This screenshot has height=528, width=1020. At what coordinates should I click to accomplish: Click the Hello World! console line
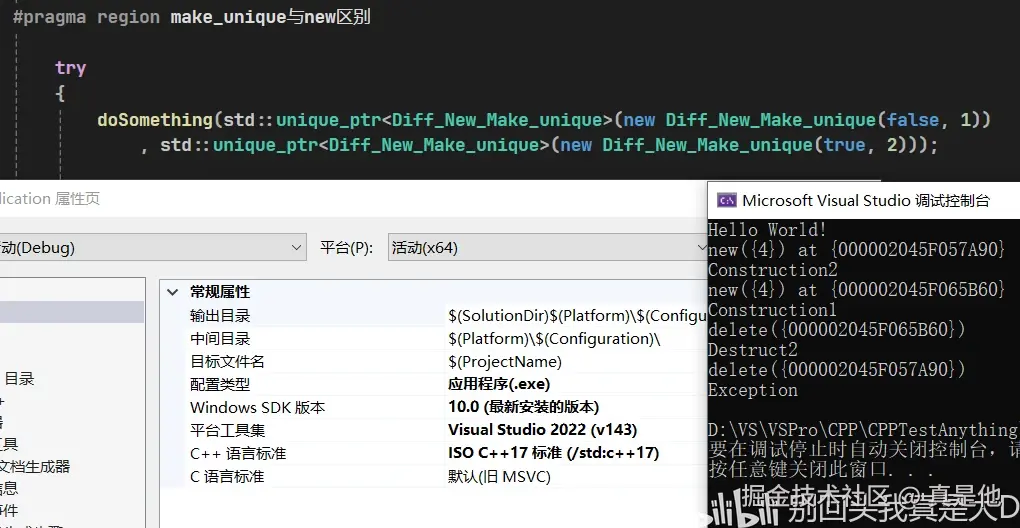[x=767, y=230]
